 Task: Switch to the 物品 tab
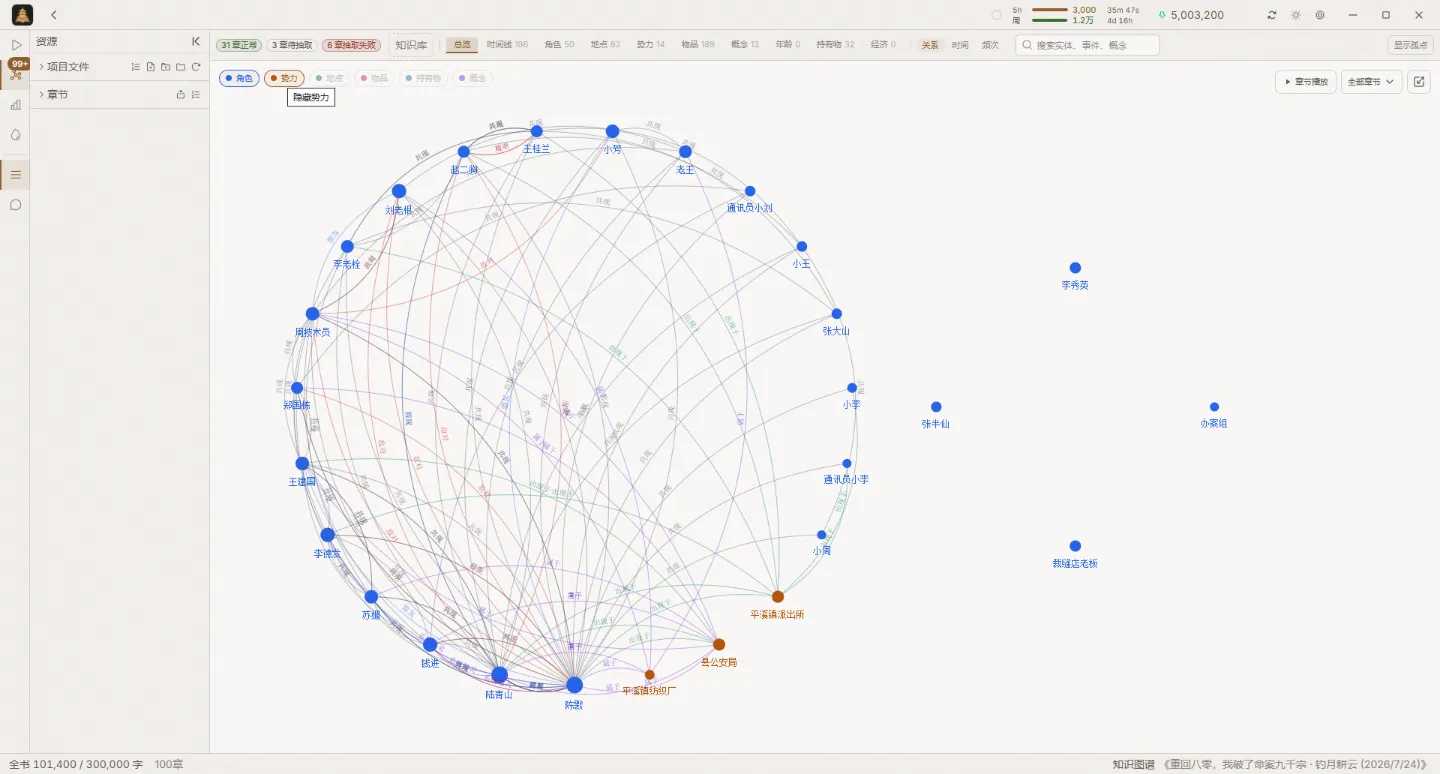698,45
